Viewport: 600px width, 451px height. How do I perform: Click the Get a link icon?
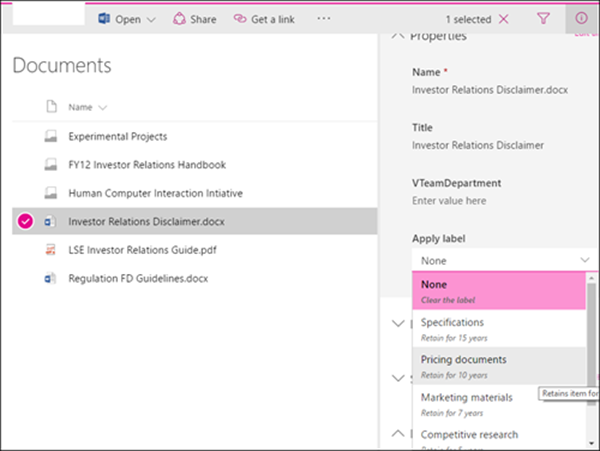(x=240, y=19)
